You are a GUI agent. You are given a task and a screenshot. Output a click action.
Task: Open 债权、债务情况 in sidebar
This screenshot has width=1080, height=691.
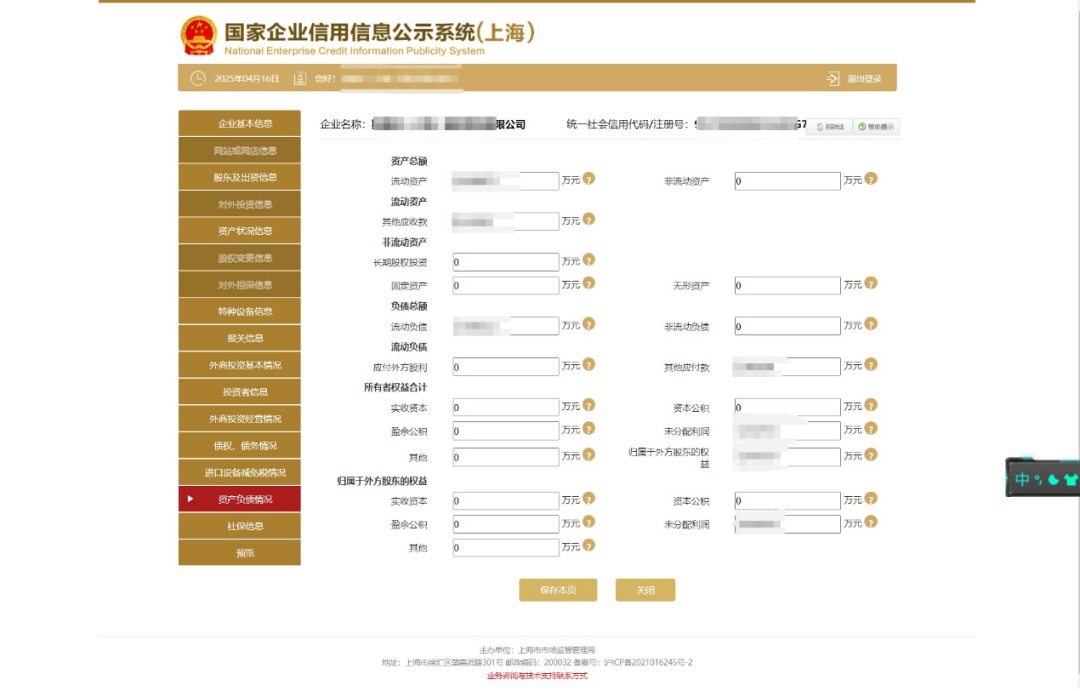coord(240,446)
